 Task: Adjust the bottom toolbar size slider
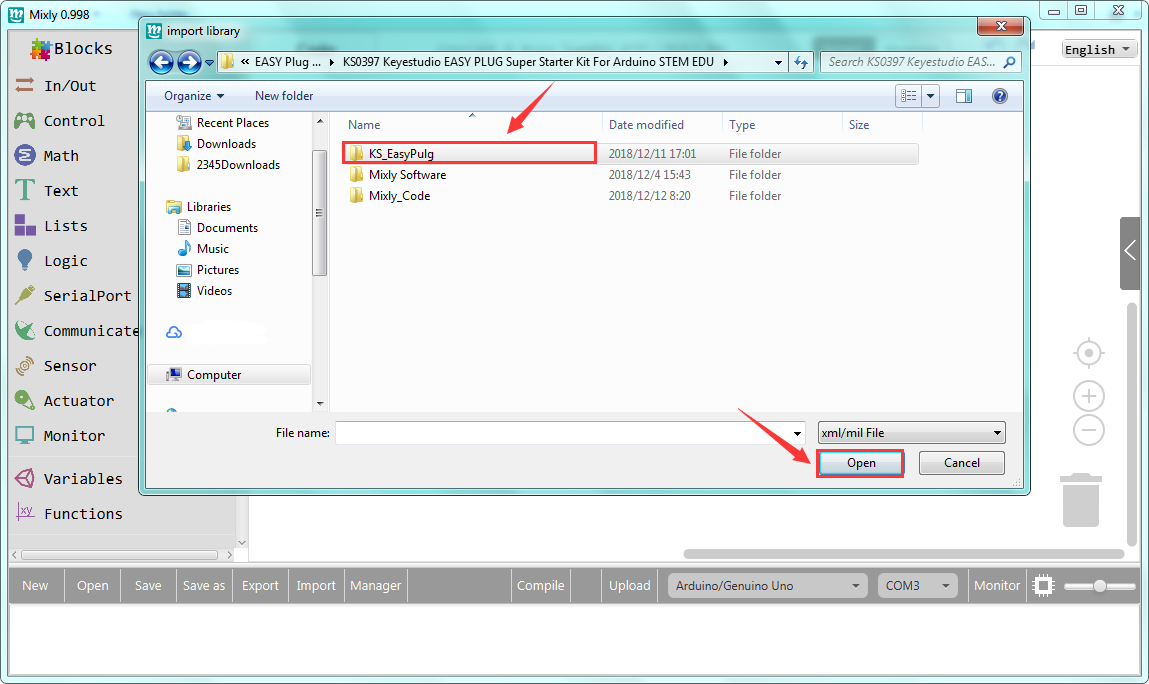click(1099, 586)
